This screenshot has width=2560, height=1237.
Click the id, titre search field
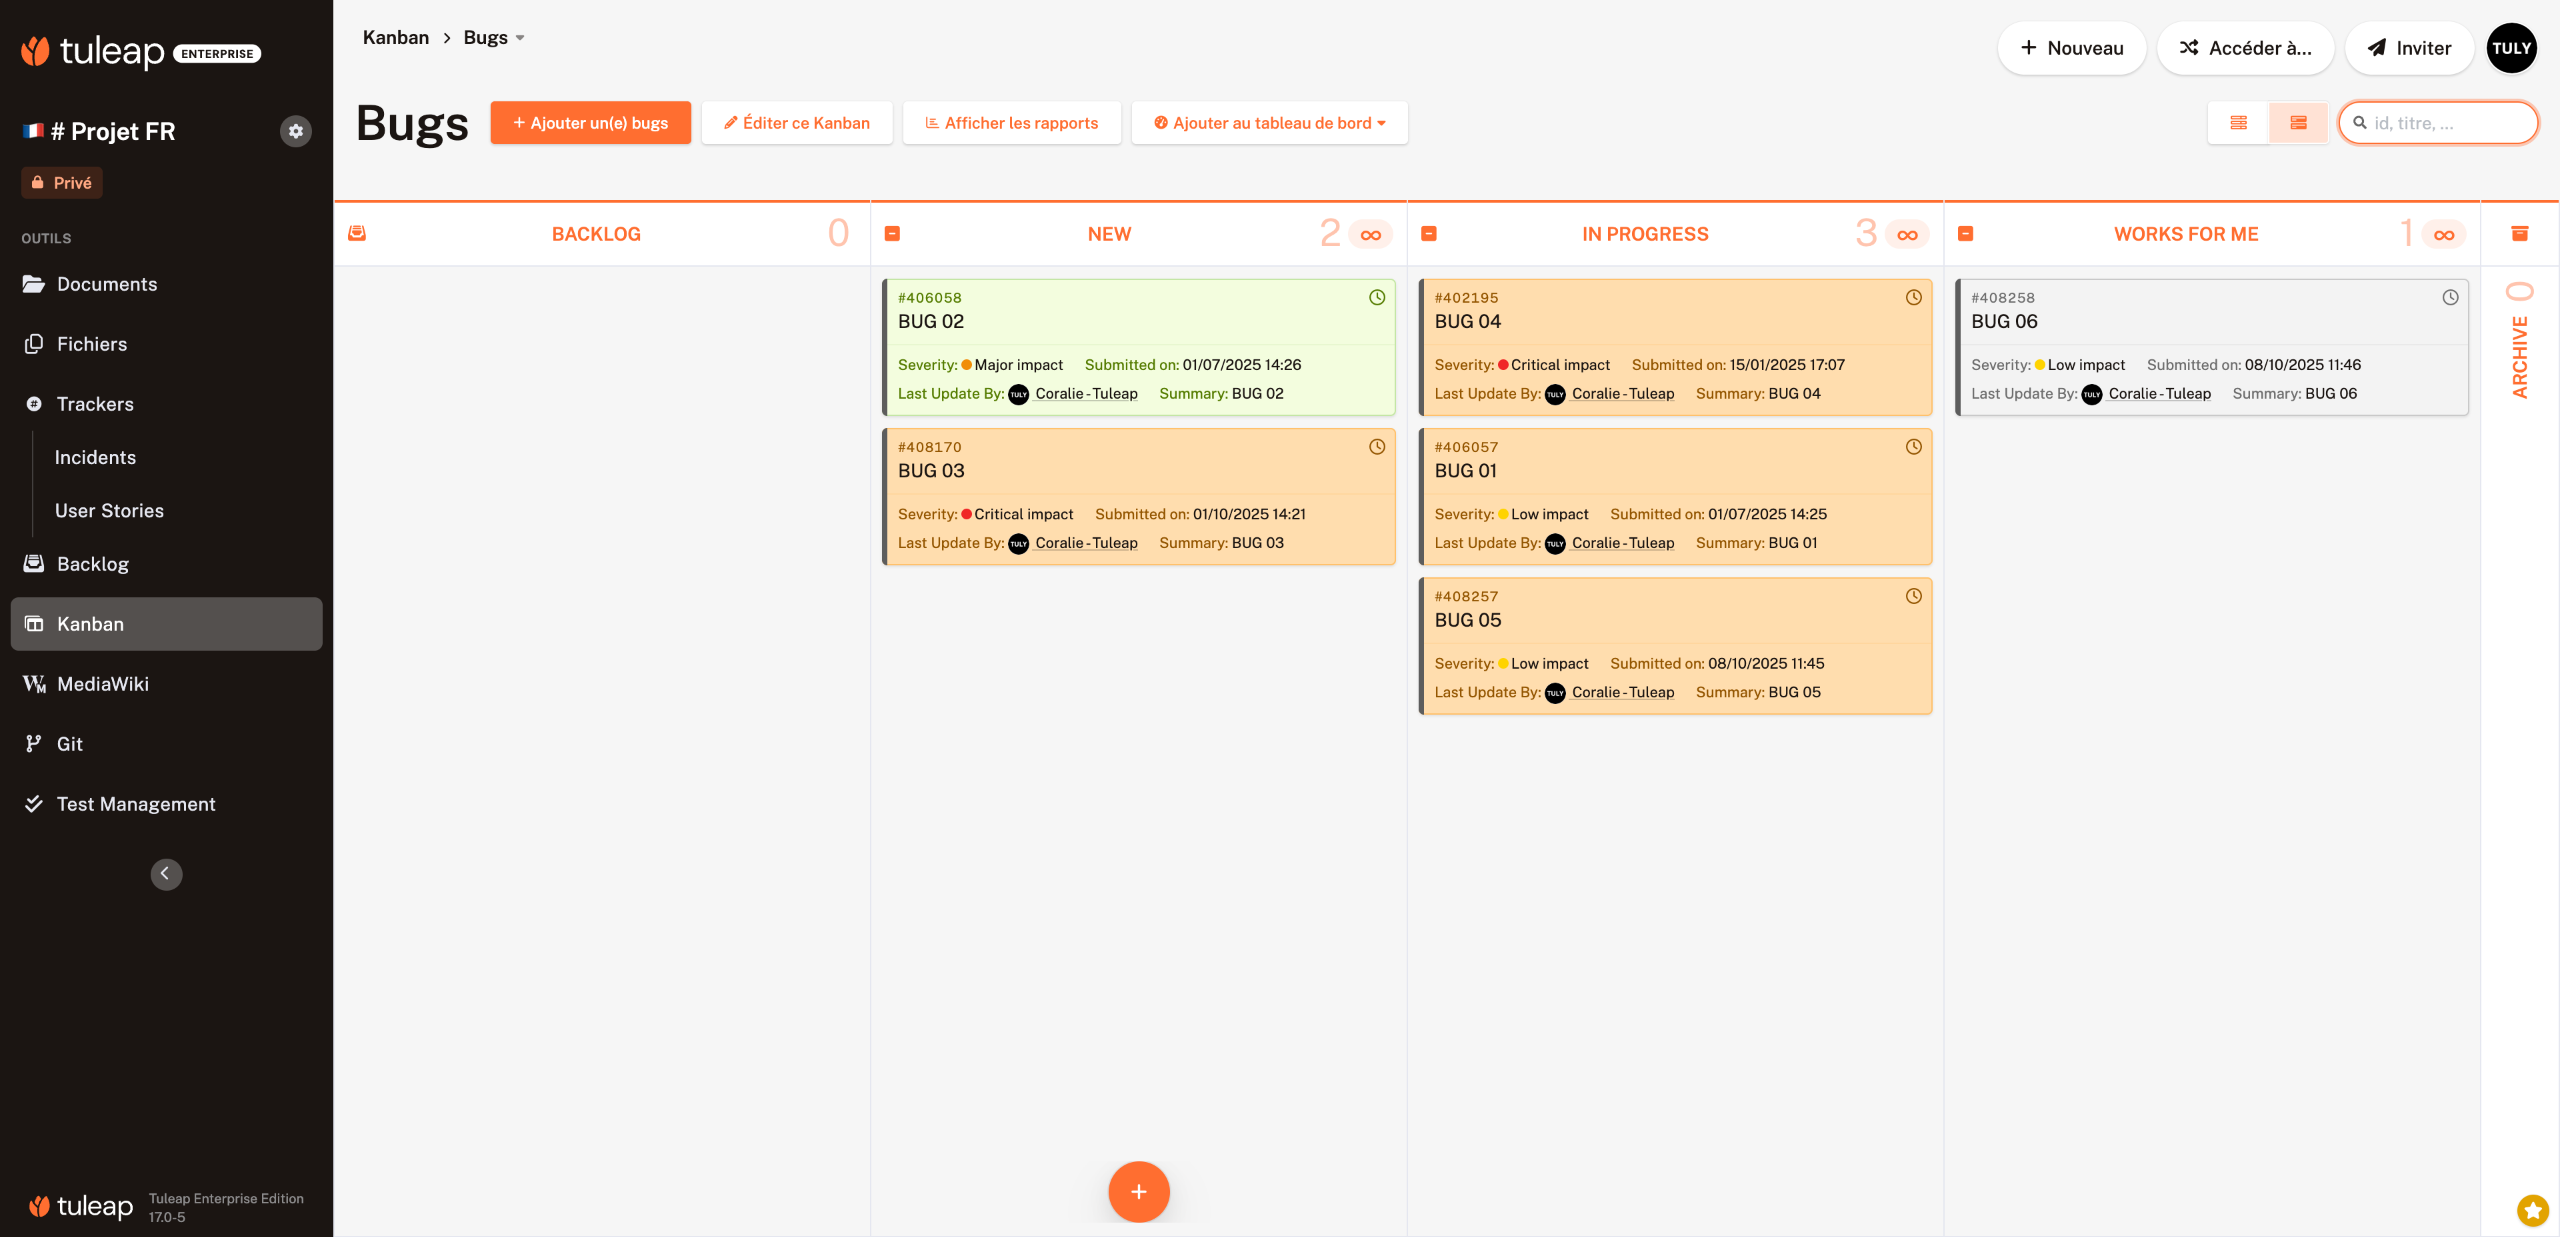click(x=2438, y=123)
